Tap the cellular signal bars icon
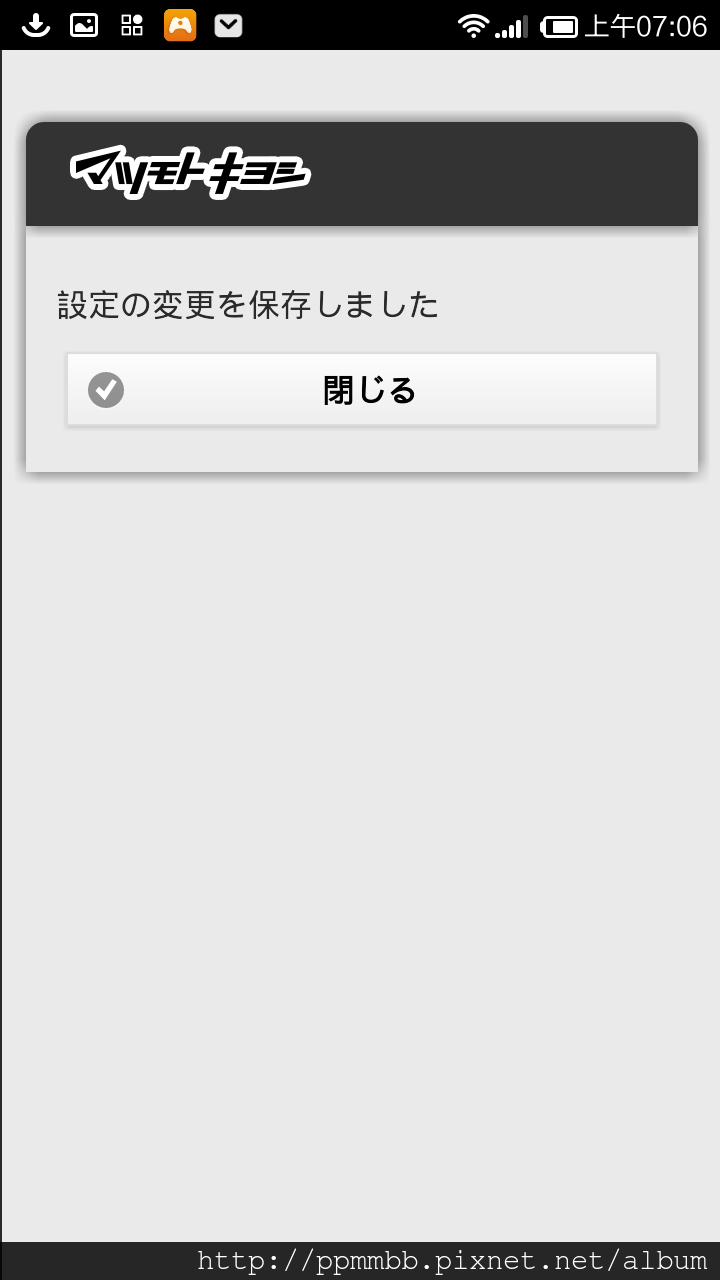The height and width of the screenshot is (1280, 720). pos(511,27)
